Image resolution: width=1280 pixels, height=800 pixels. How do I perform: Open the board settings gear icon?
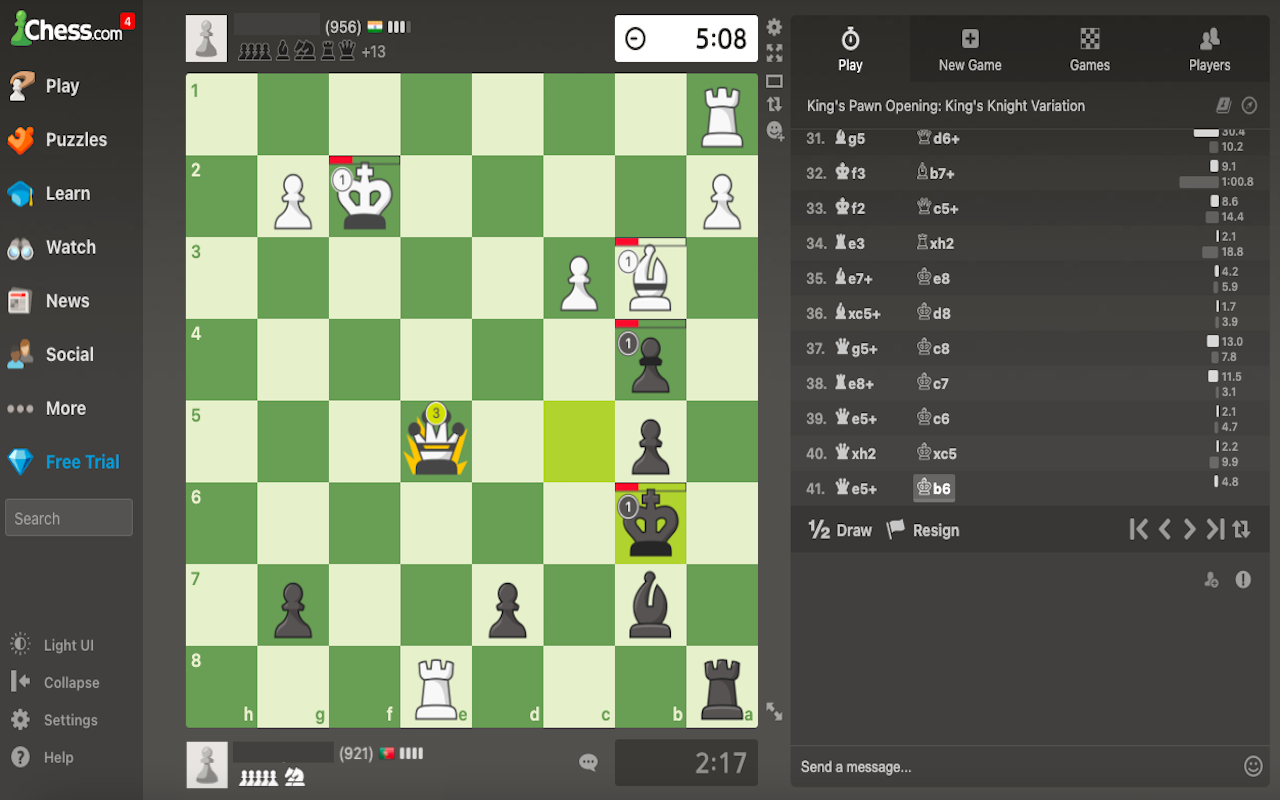pos(775,28)
